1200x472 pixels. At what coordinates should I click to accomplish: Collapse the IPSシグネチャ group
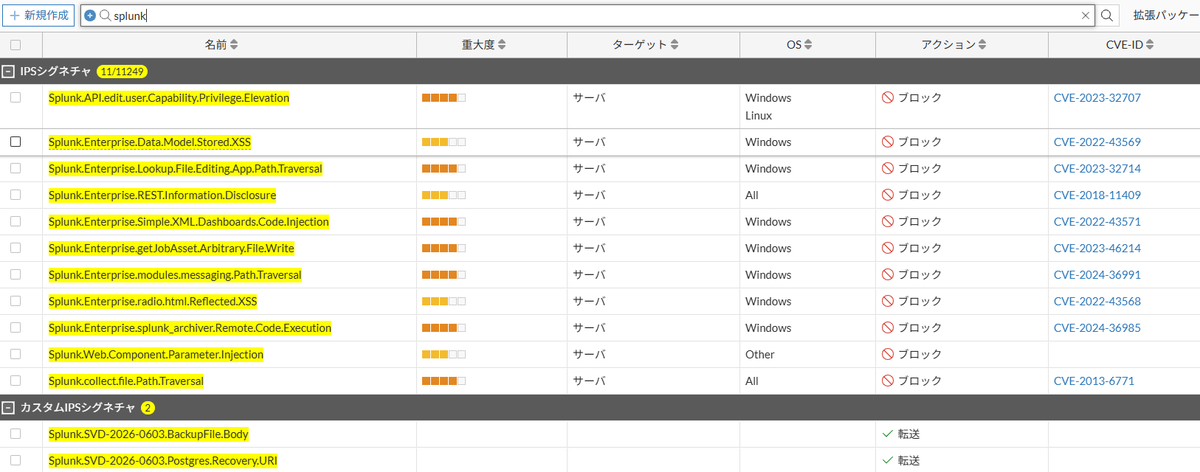coord(8,72)
